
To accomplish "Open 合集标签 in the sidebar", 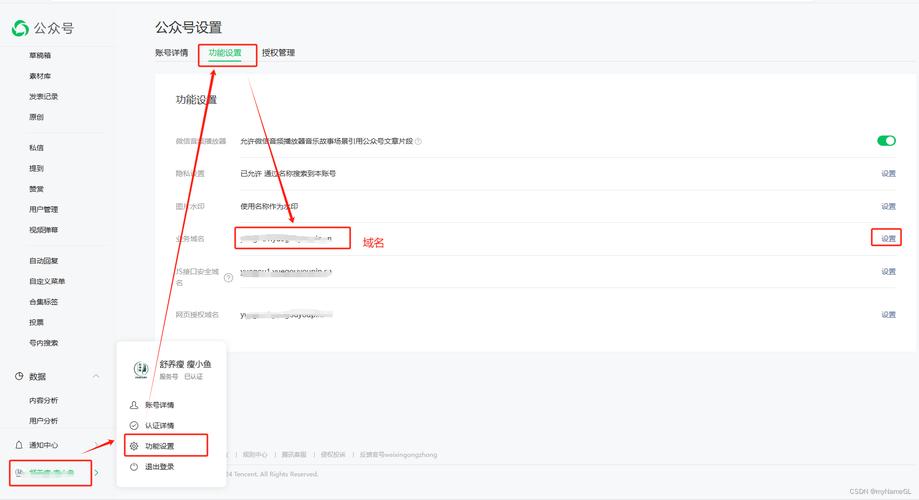I will (x=43, y=302).
